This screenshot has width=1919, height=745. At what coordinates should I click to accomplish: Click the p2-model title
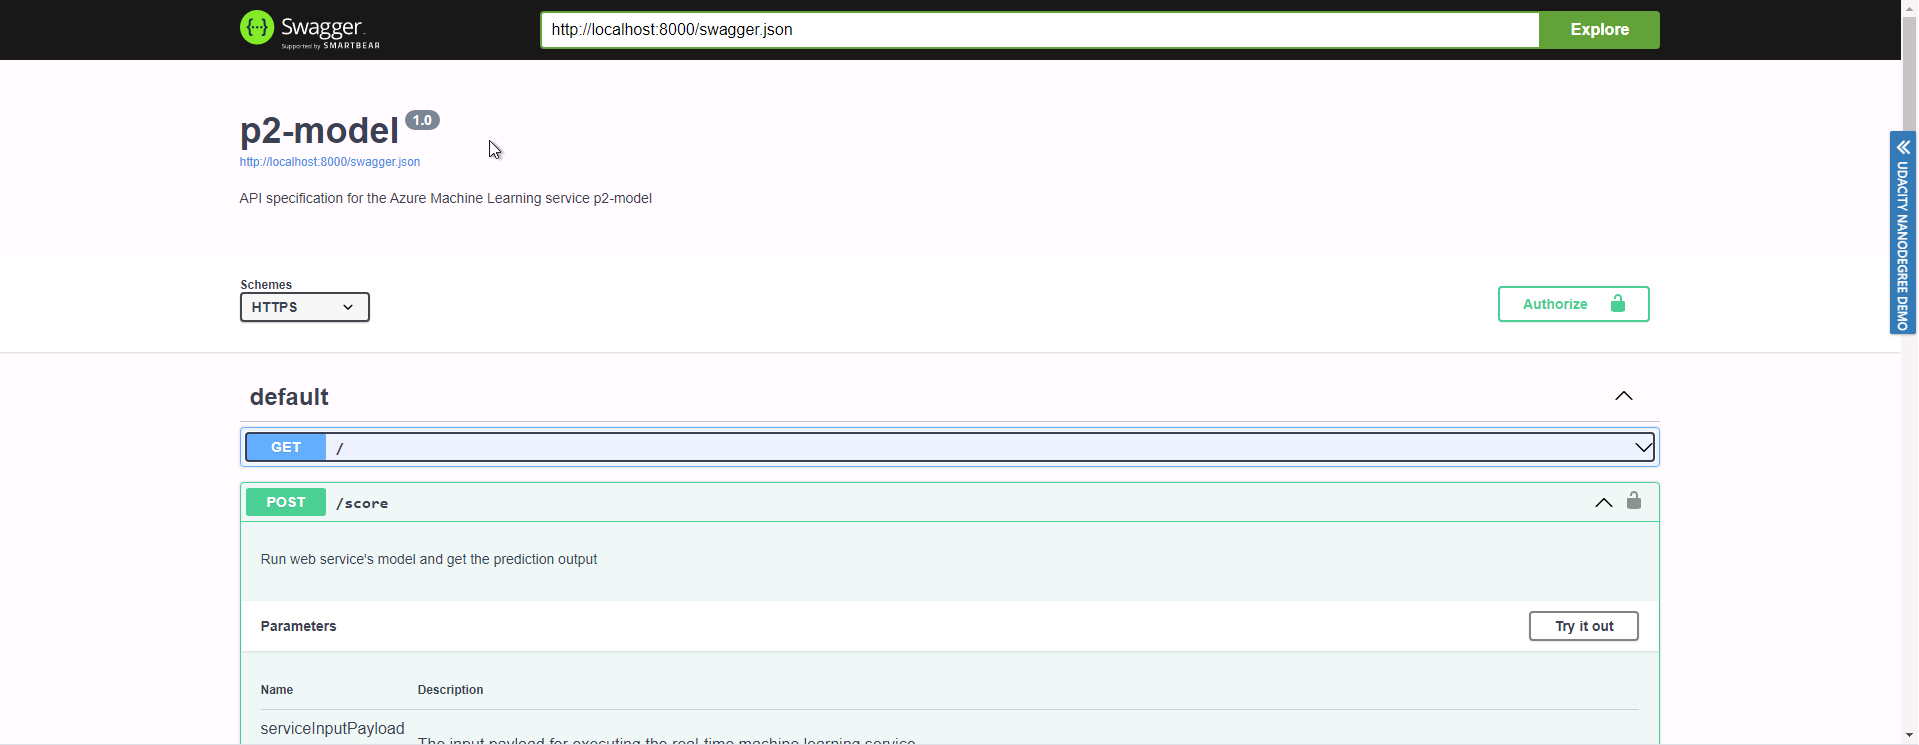click(319, 131)
